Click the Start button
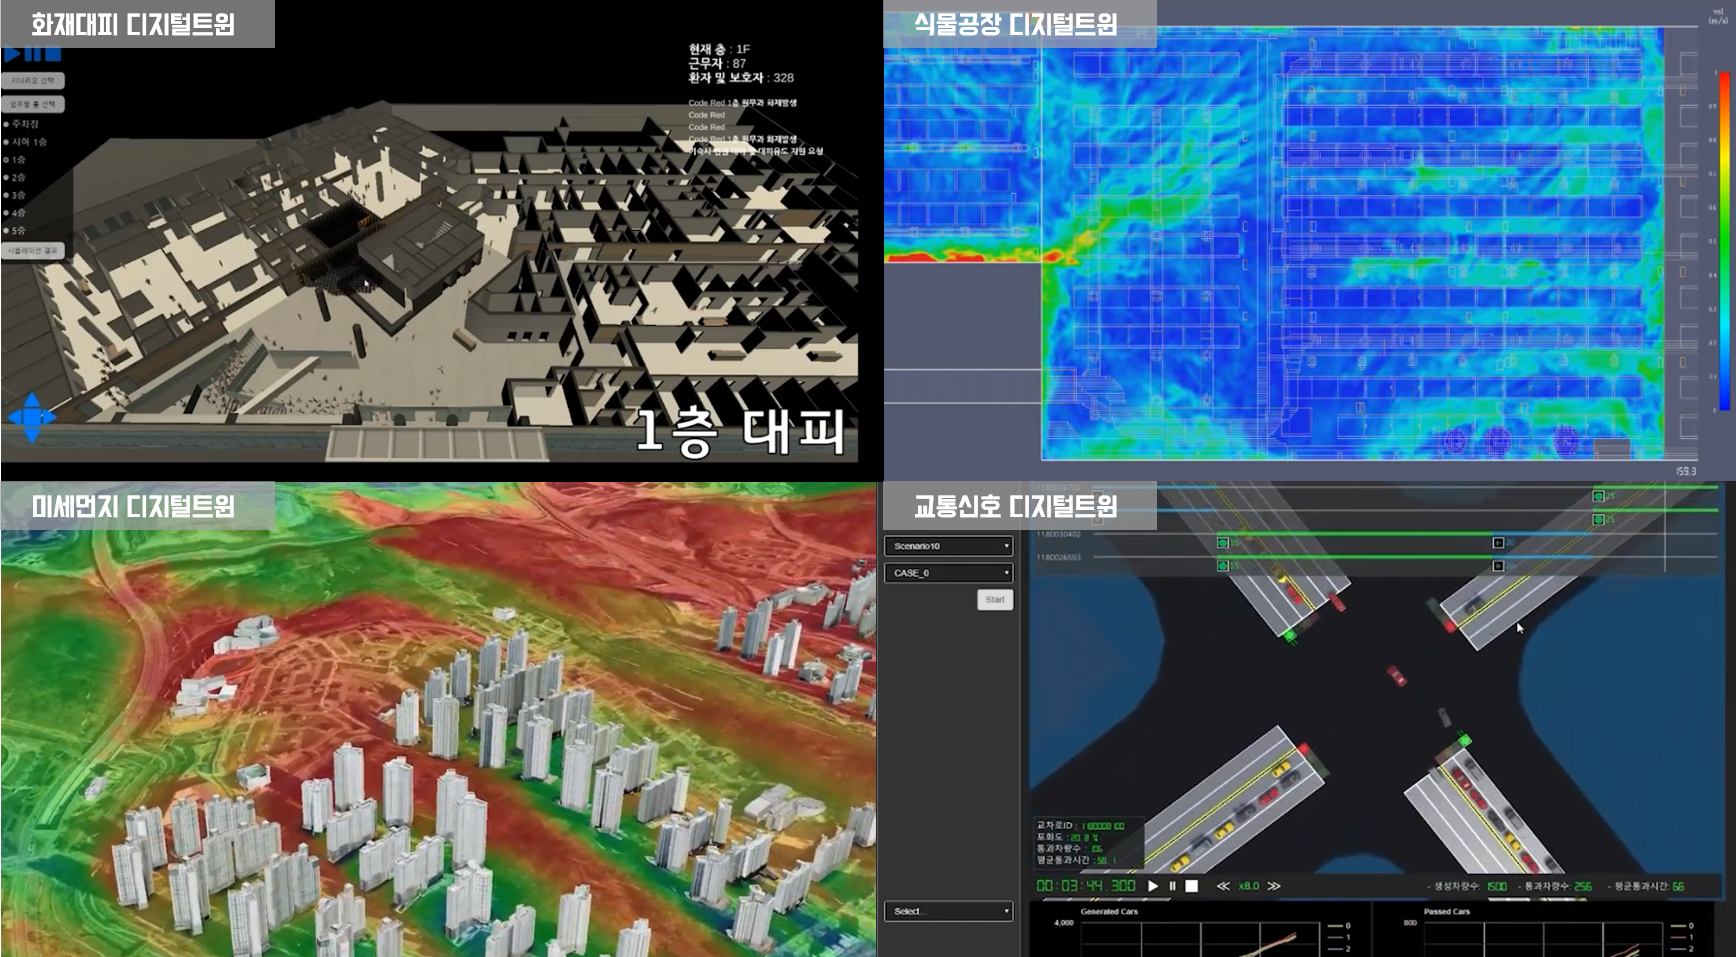1736x957 pixels. pos(994,600)
